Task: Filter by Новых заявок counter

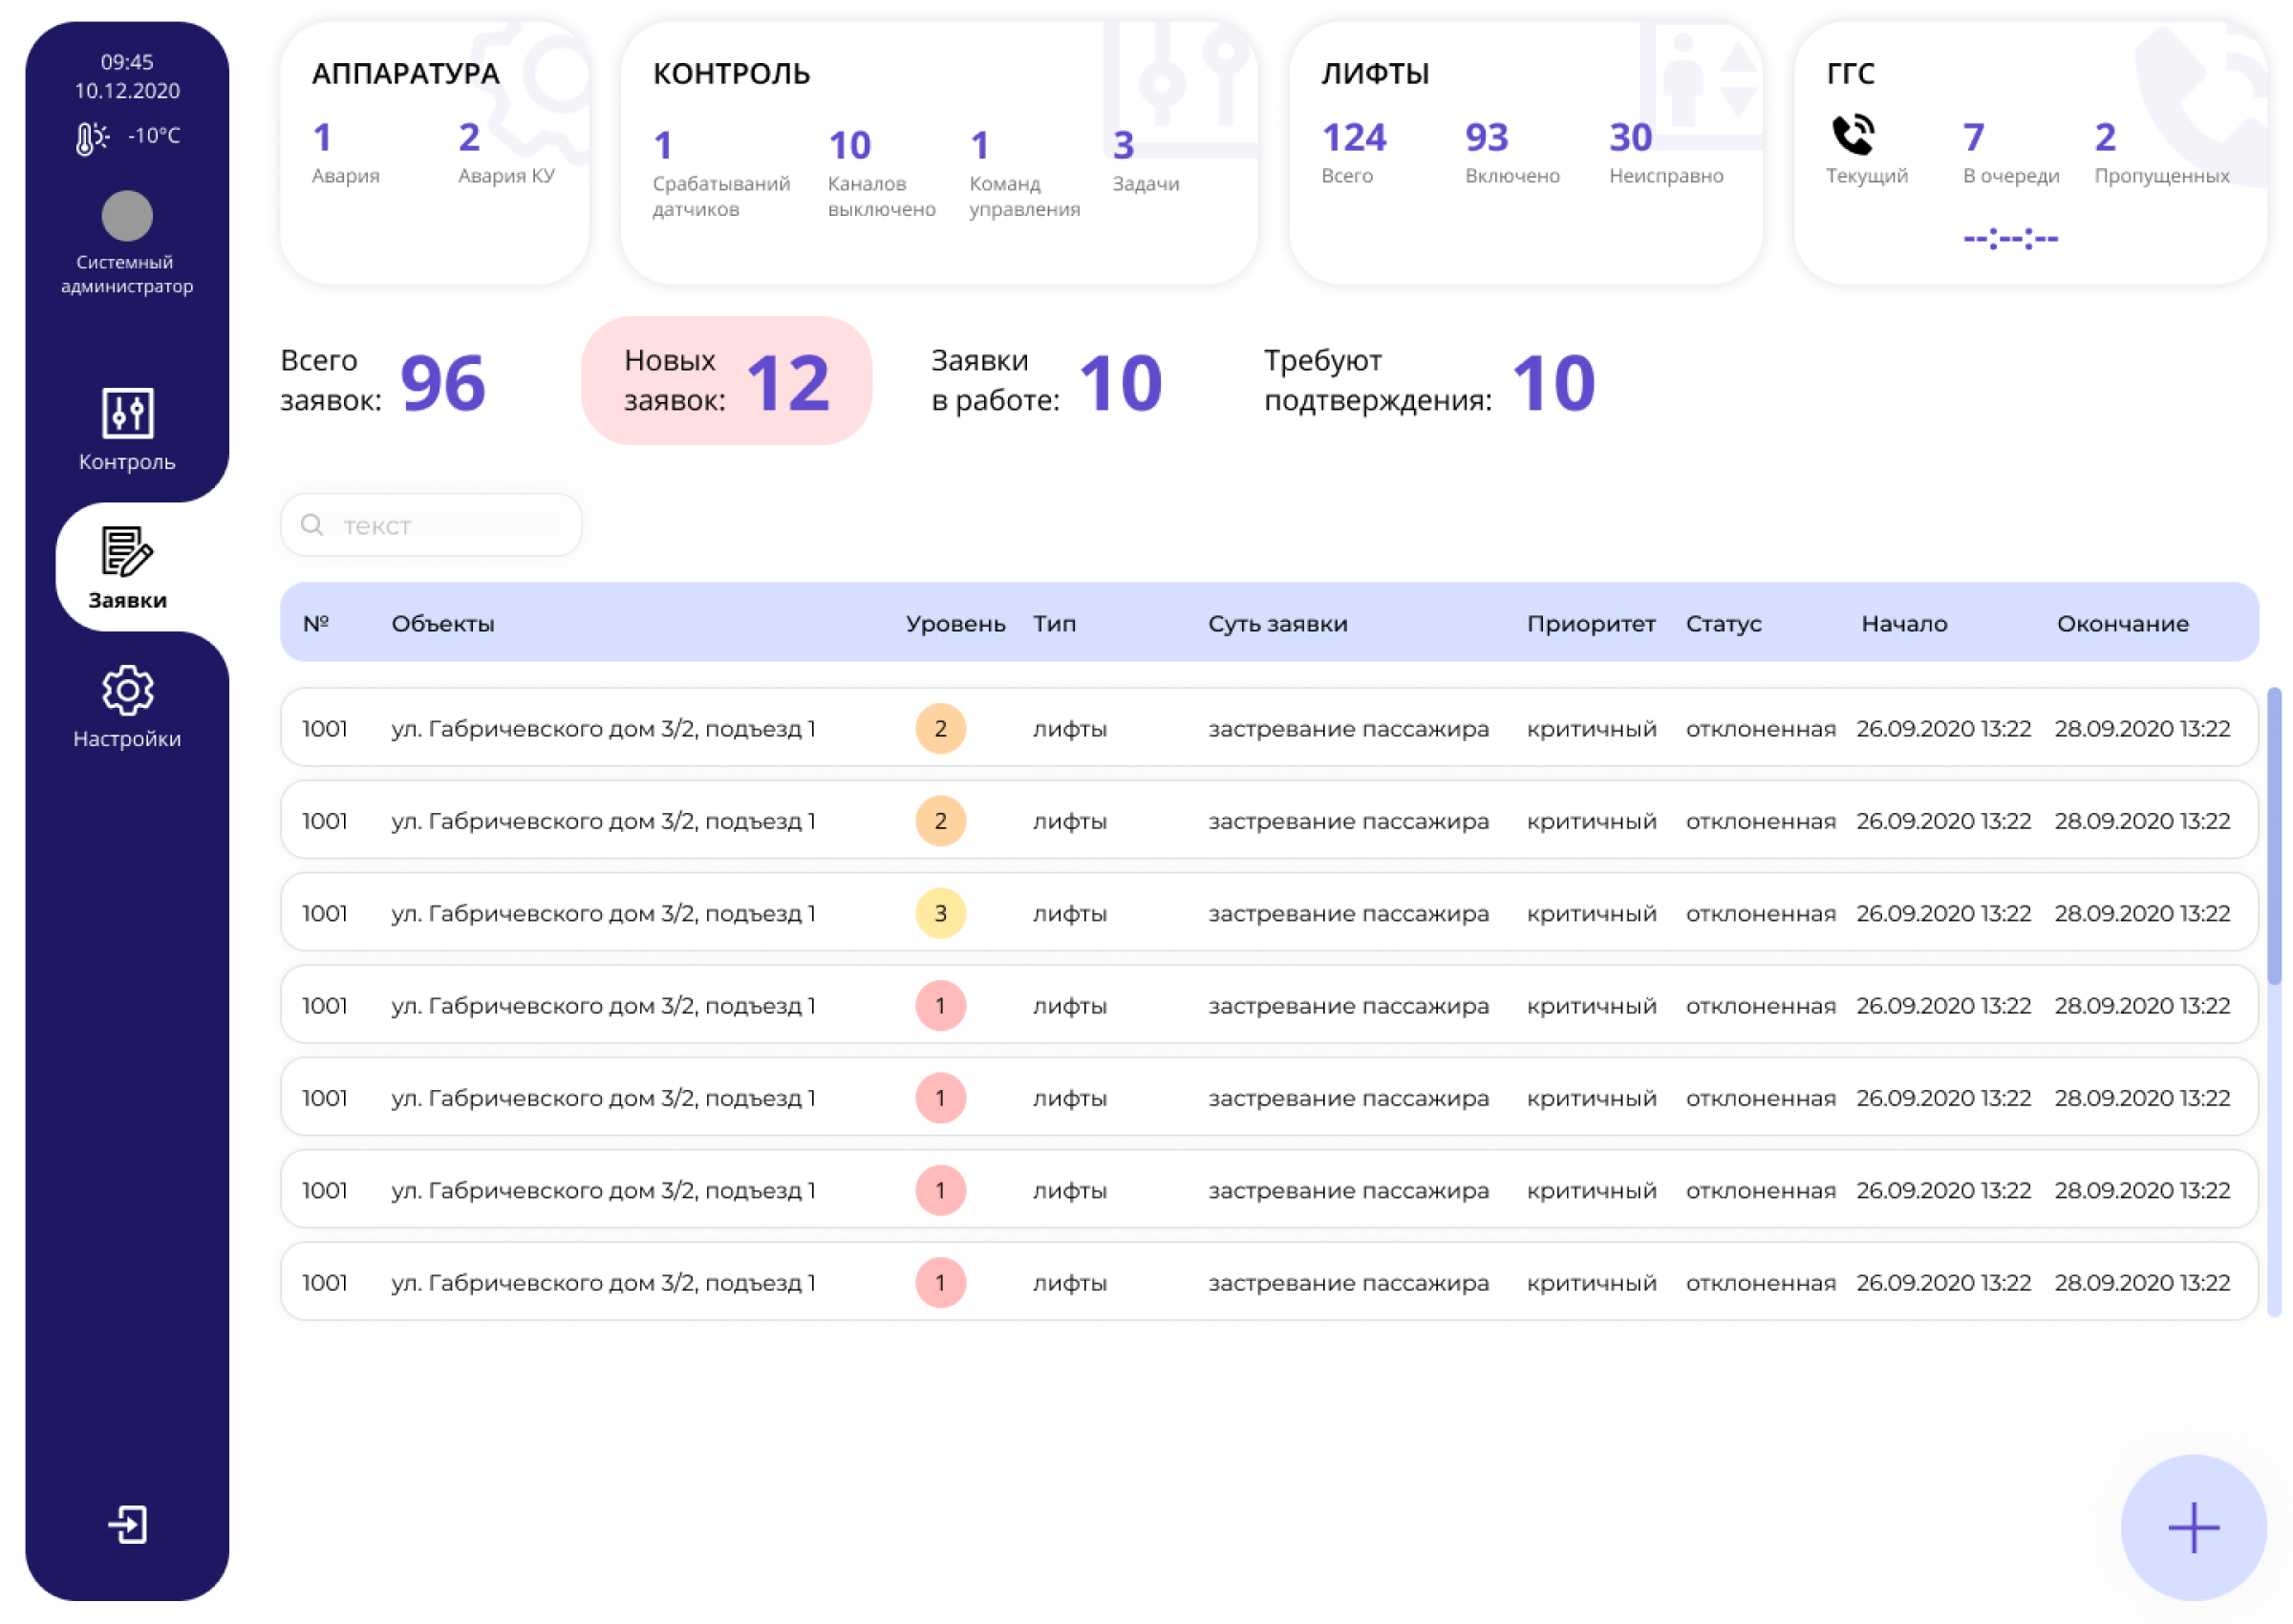Action: pos(726,381)
